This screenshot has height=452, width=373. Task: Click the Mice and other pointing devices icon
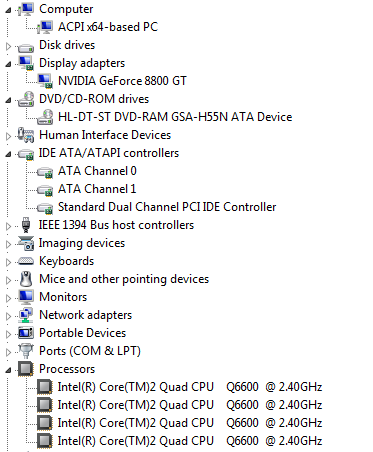click(26, 279)
